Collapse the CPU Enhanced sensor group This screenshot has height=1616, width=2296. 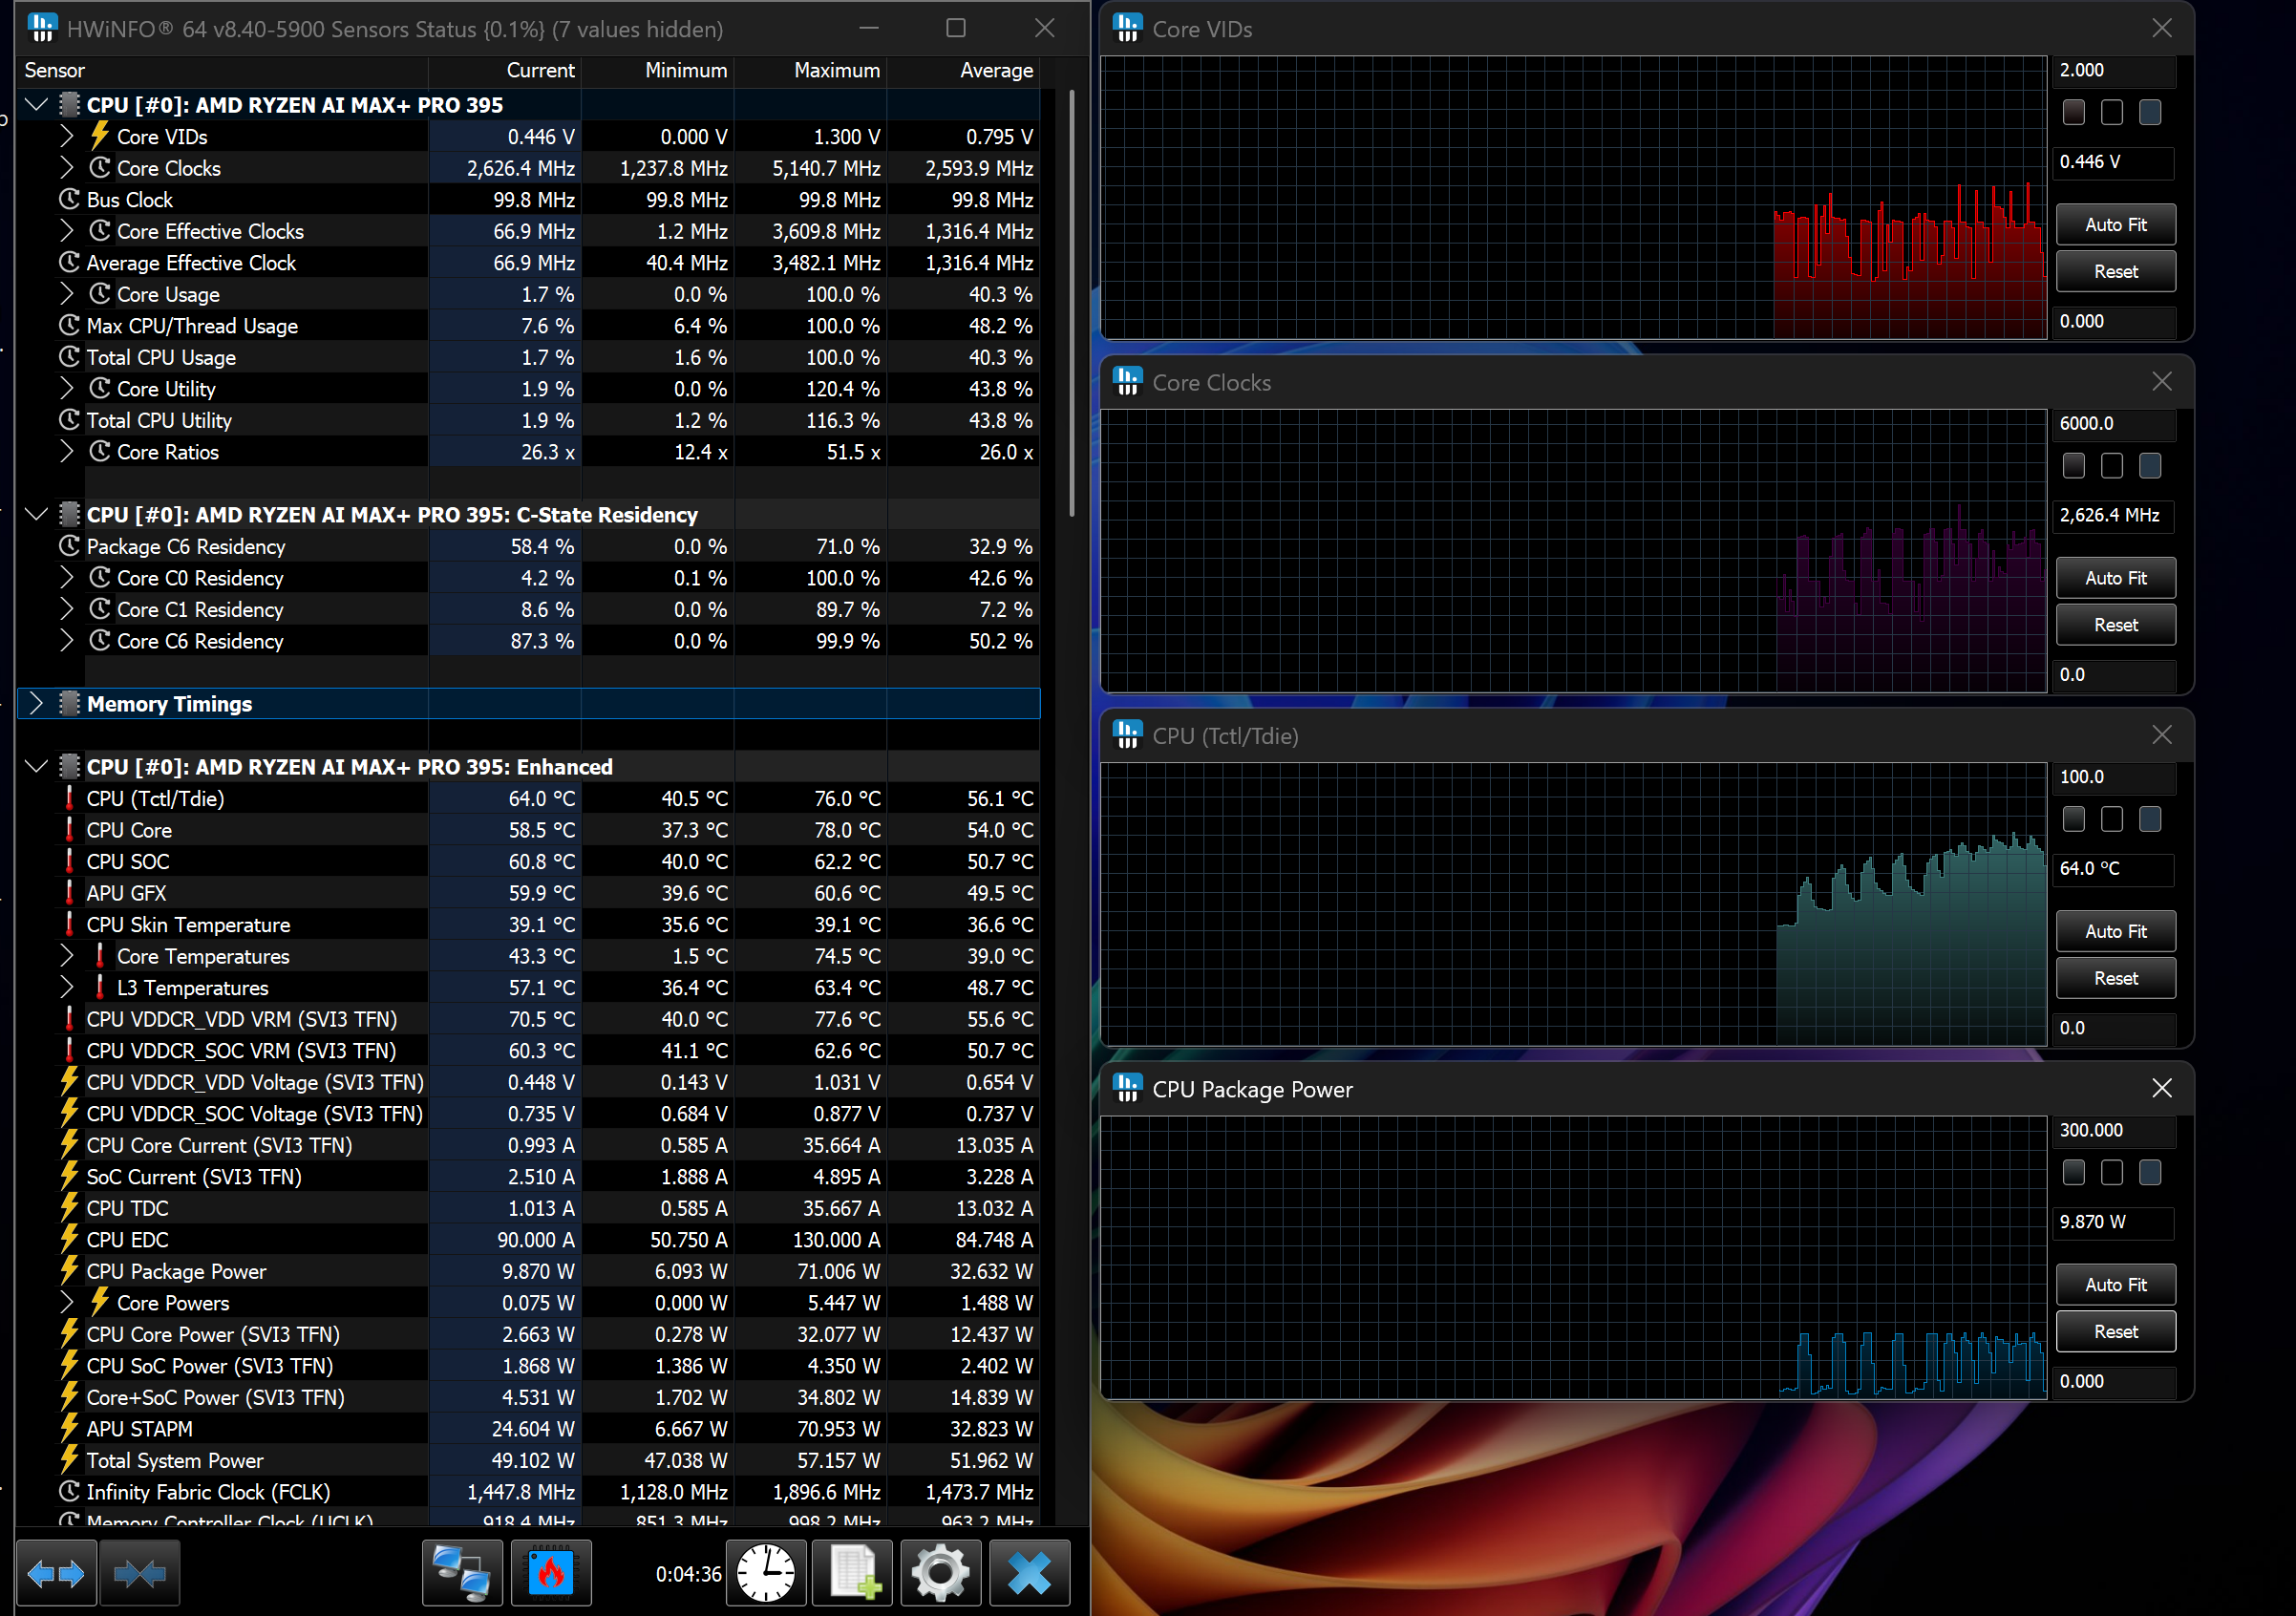tap(37, 767)
